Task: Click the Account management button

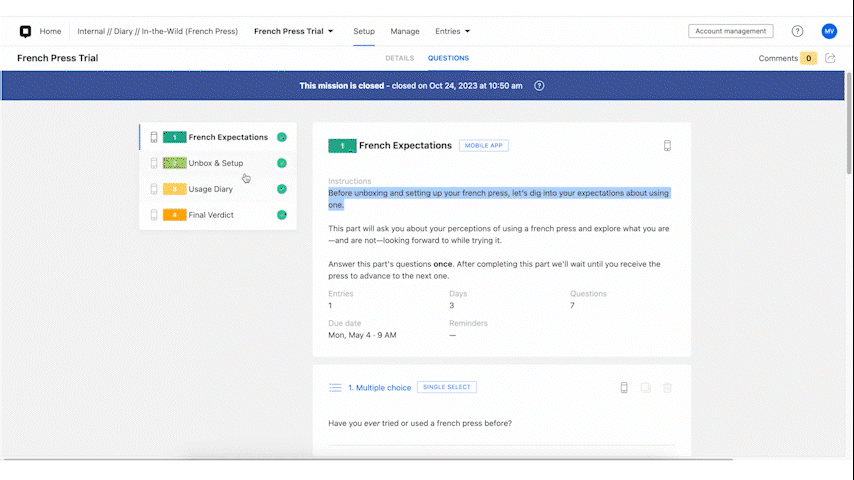Action: coord(730,31)
